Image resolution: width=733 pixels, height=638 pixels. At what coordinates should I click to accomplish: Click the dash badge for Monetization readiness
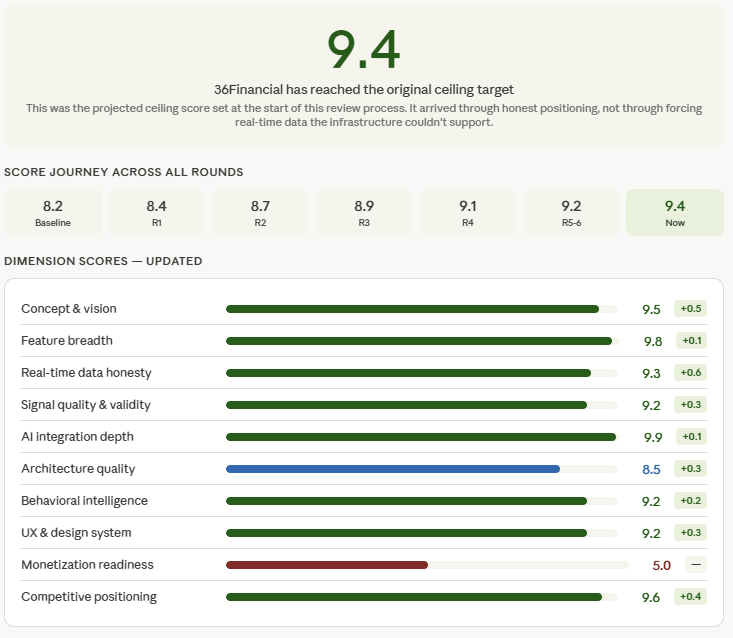[696, 565]
